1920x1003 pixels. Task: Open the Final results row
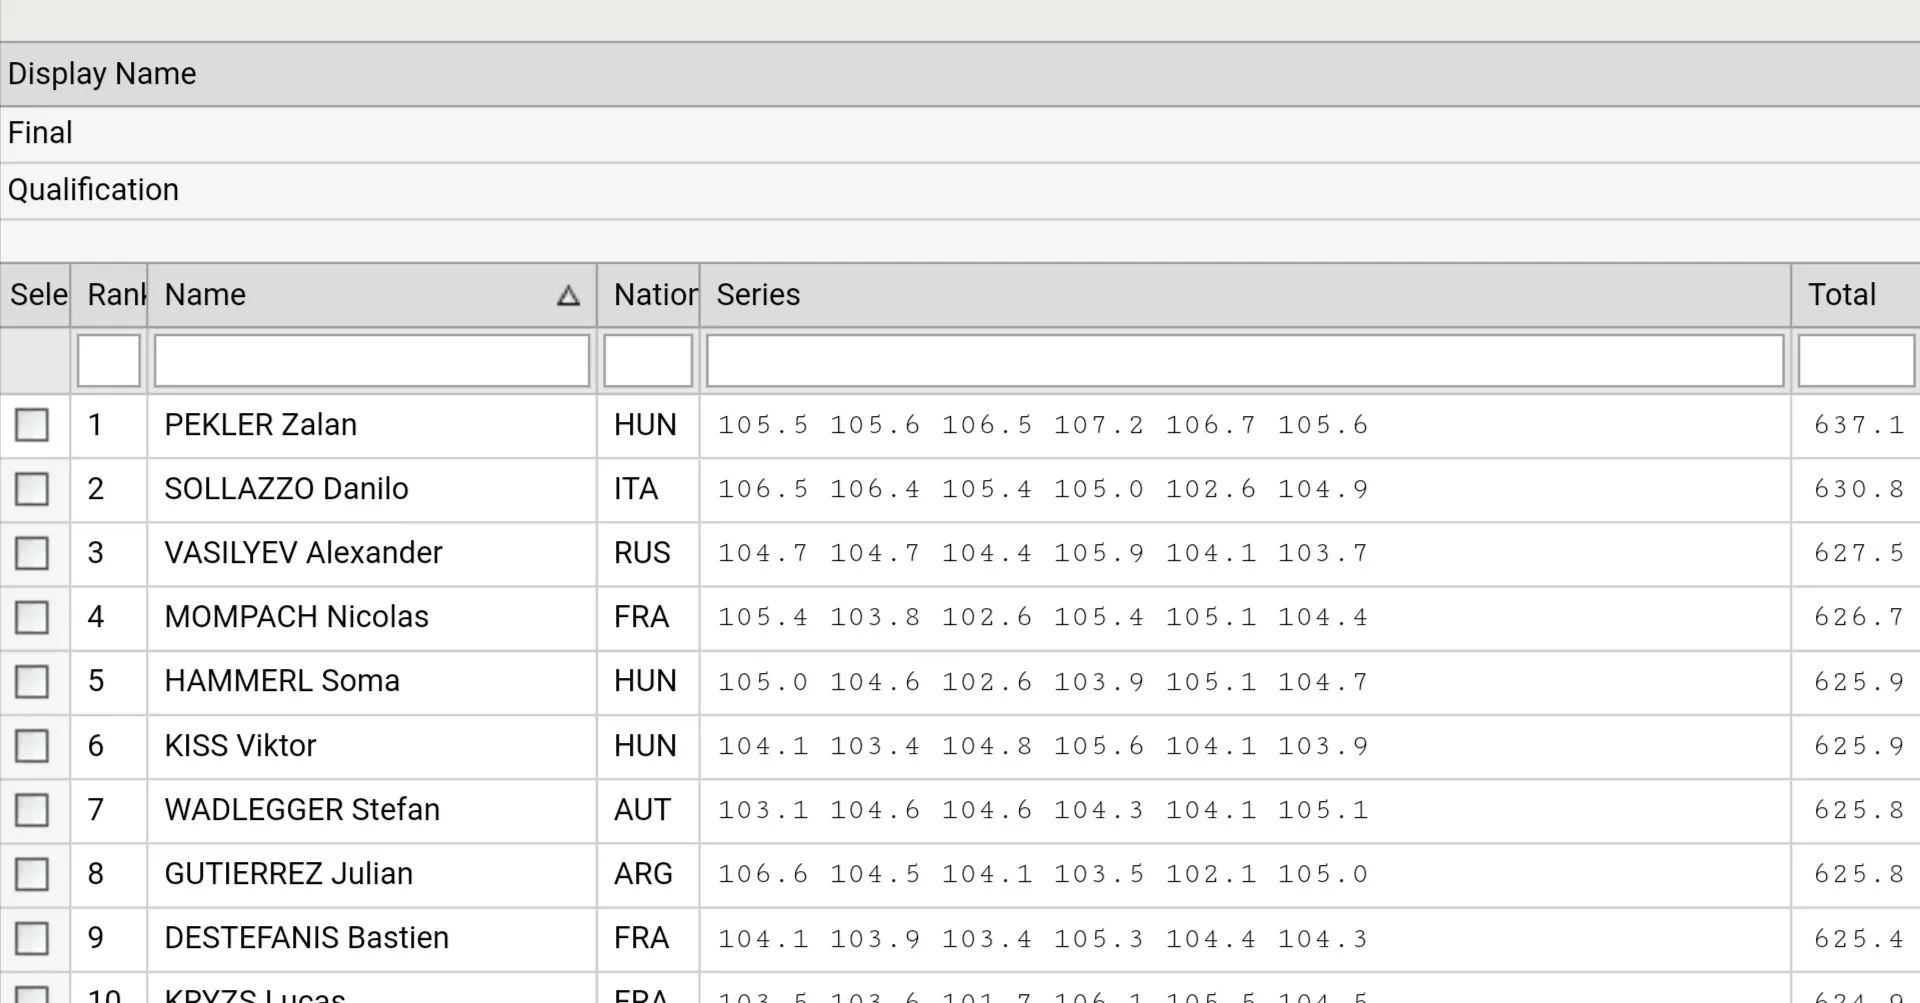point(40,133)
